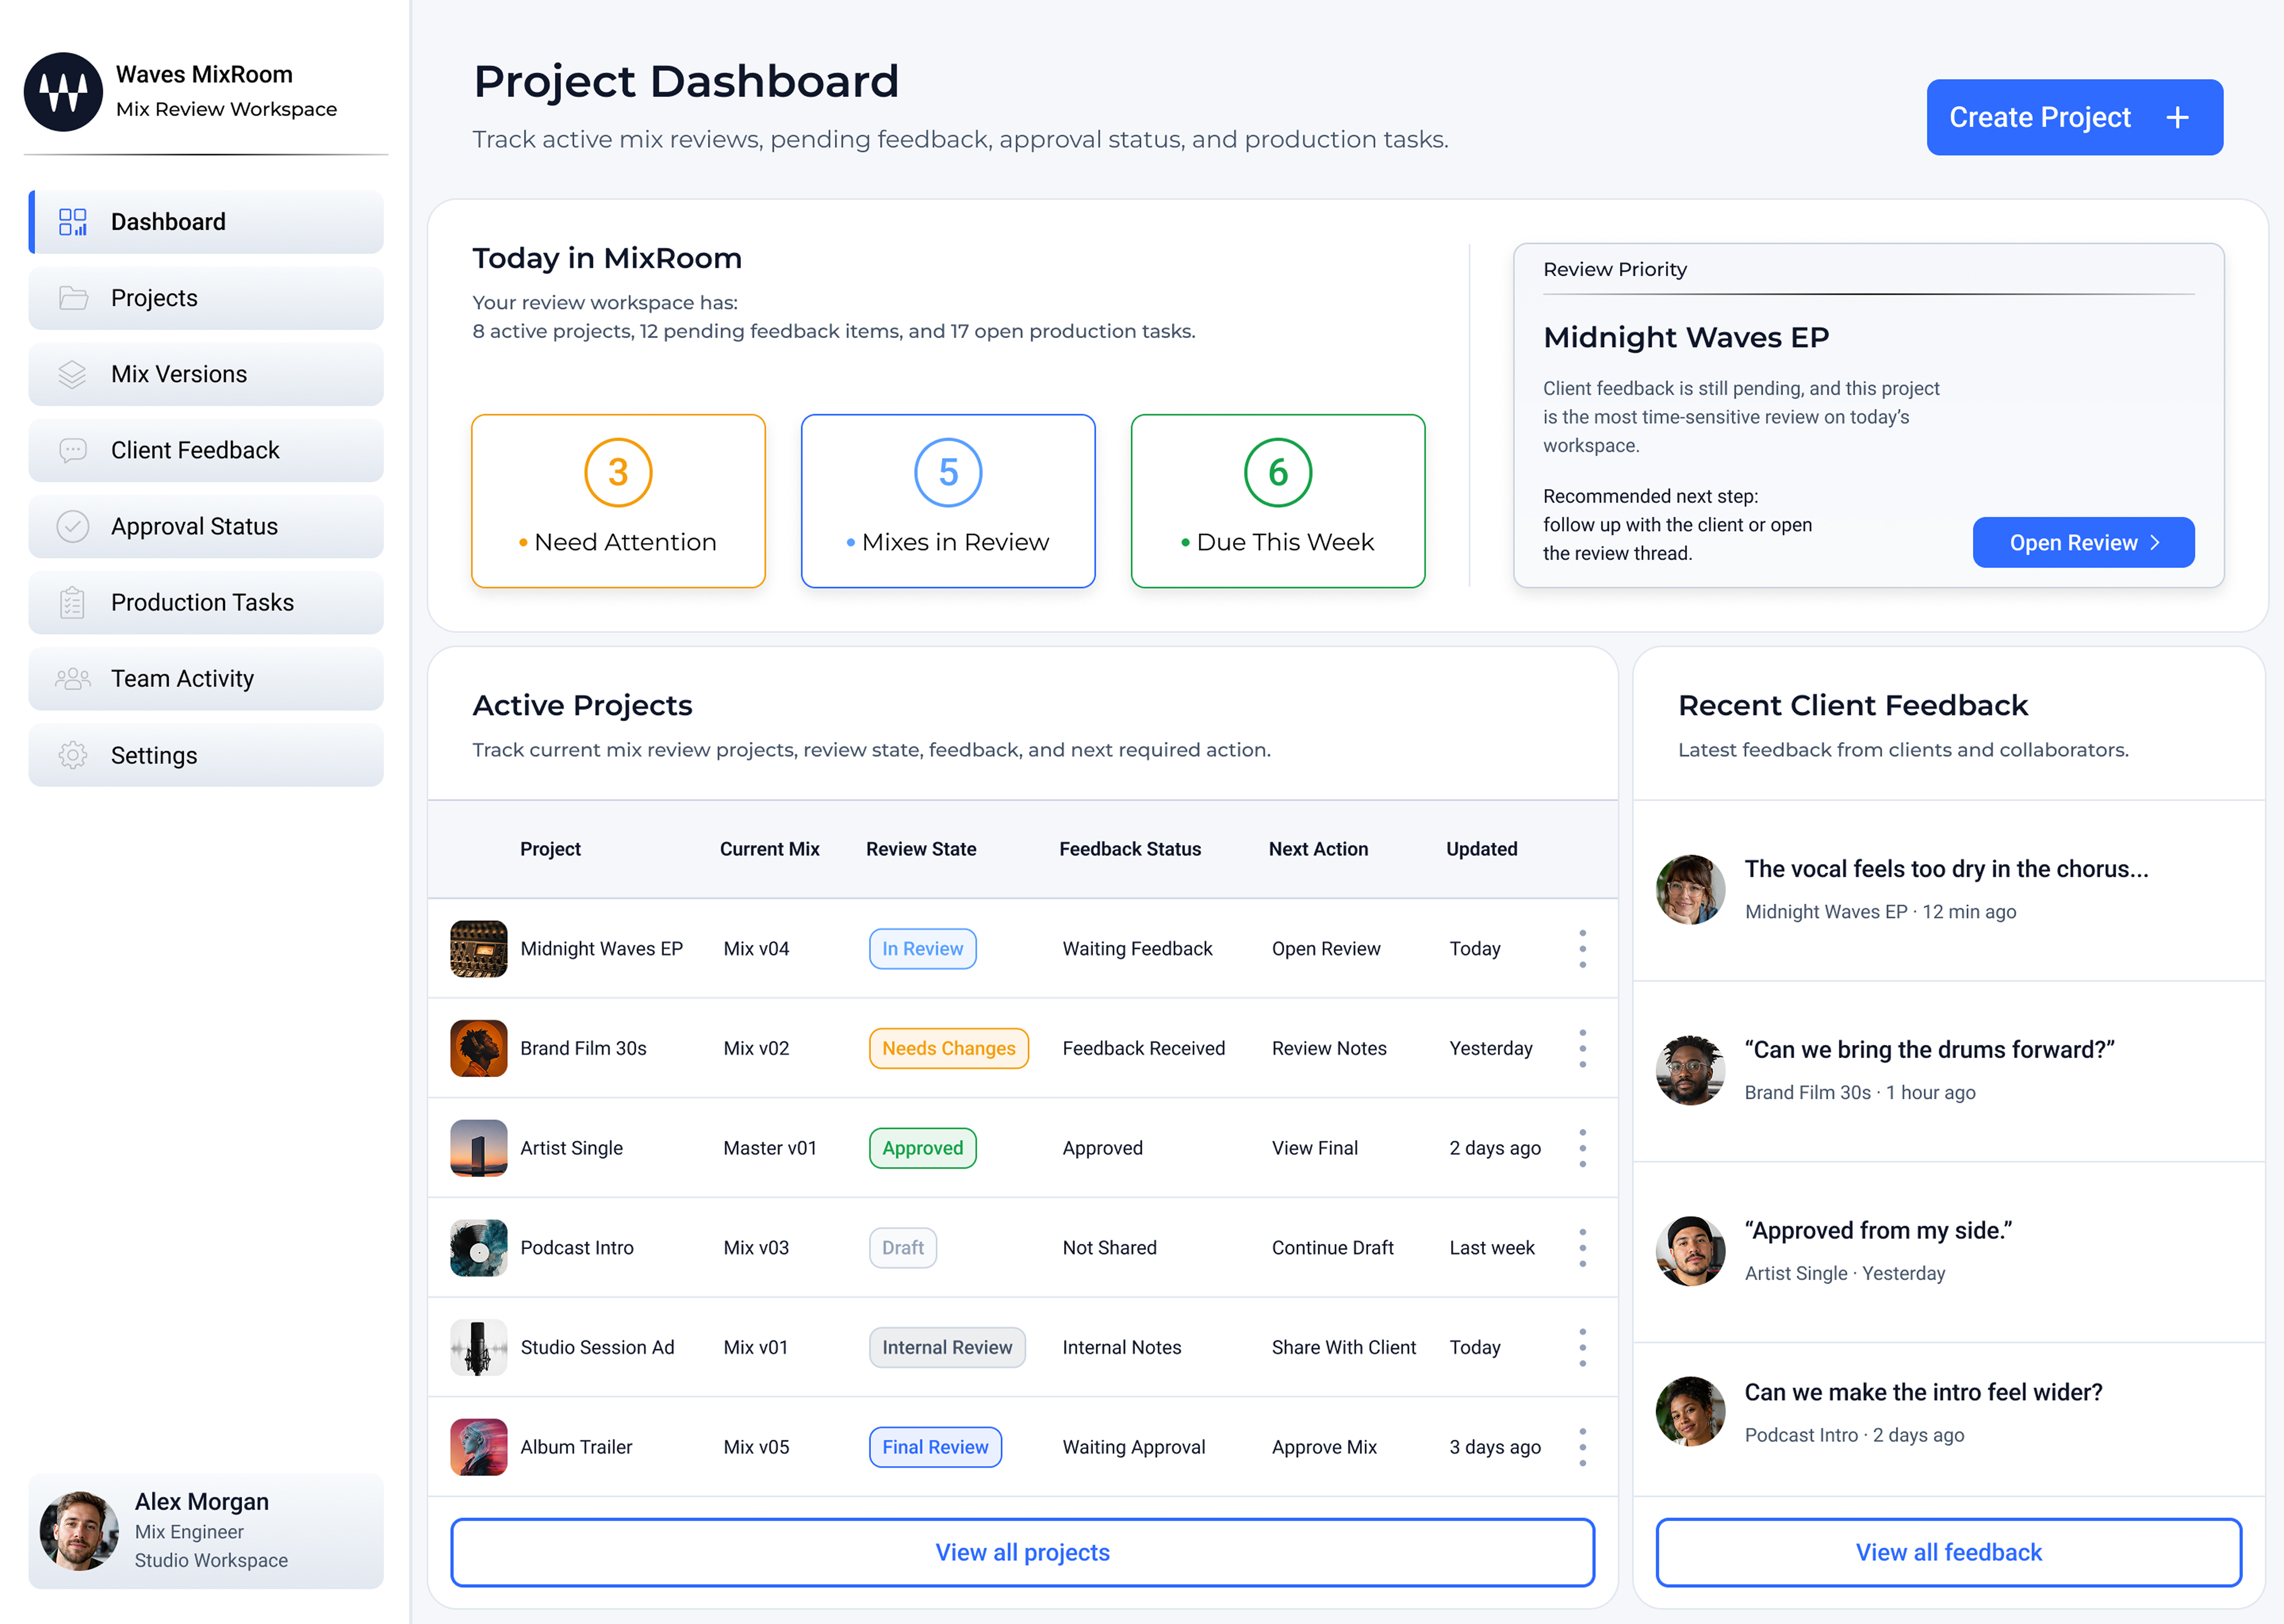Click the Dashboard grid icon in sidebar
Viewport: 2284px width, 1624px height.
pyautogui.click(x=73, y=222)
